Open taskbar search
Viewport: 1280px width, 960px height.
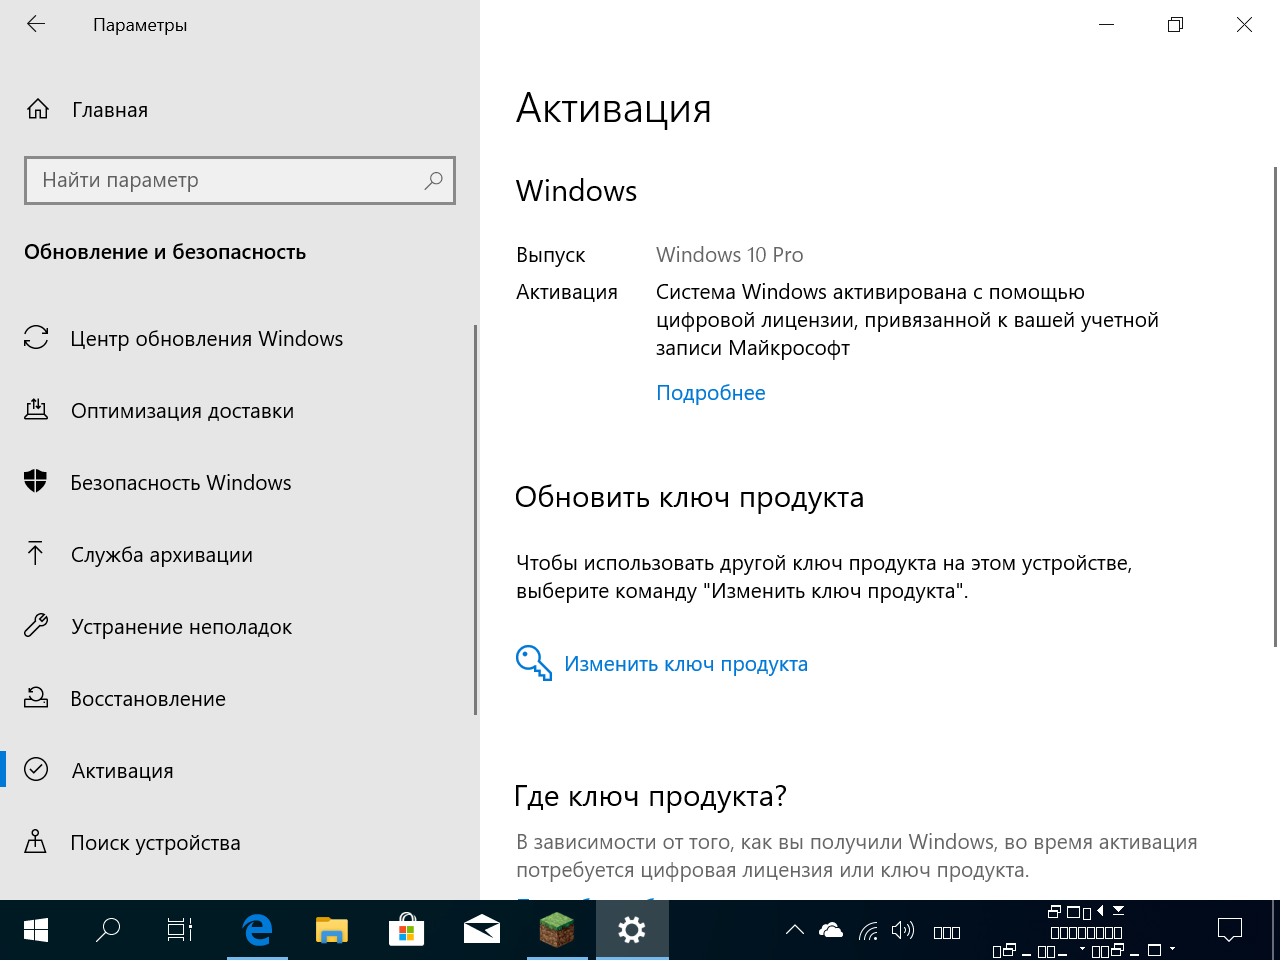coord(107,930)
